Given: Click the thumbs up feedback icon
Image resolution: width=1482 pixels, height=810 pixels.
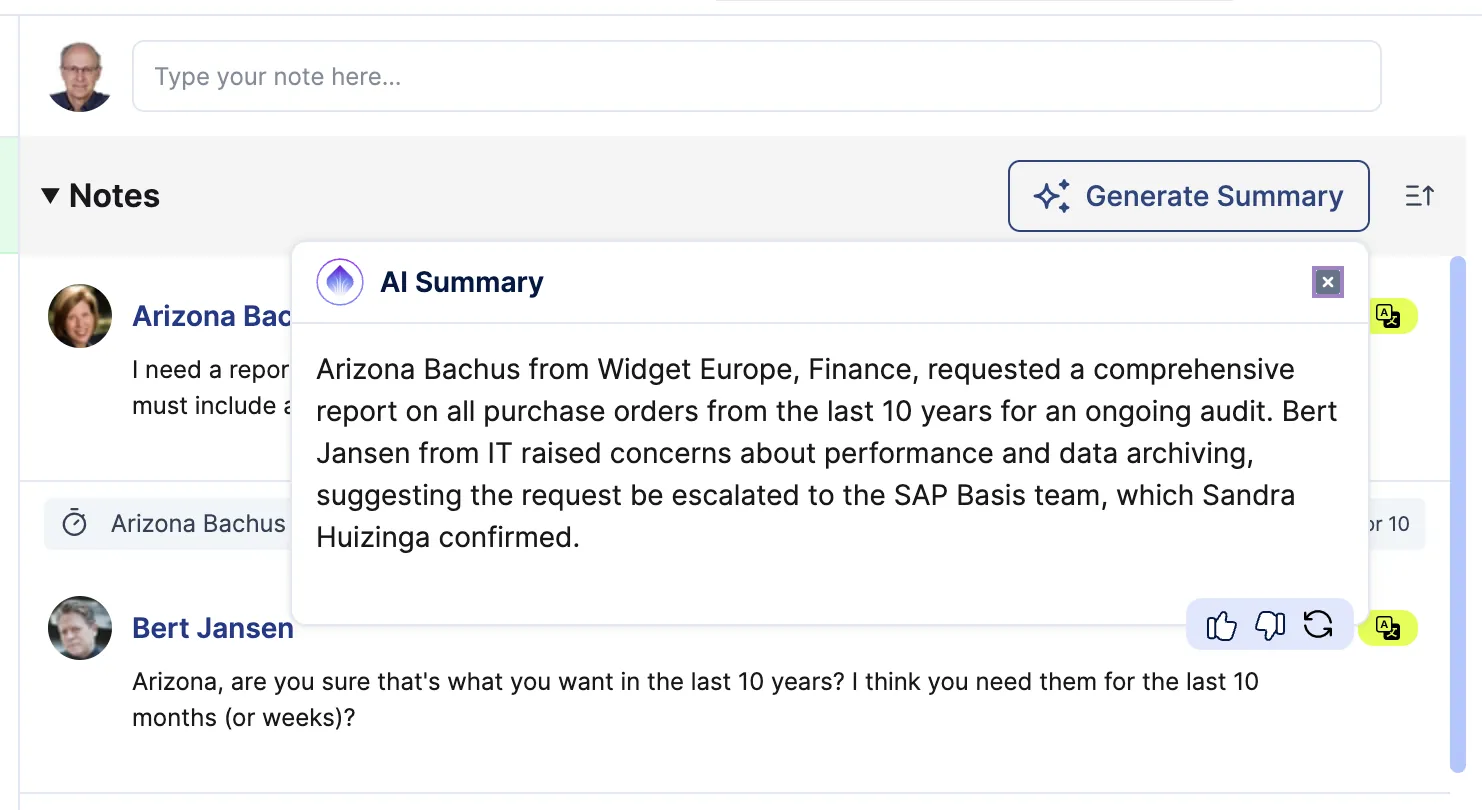Looking at the screenshot, I should tap(1221, 626).
